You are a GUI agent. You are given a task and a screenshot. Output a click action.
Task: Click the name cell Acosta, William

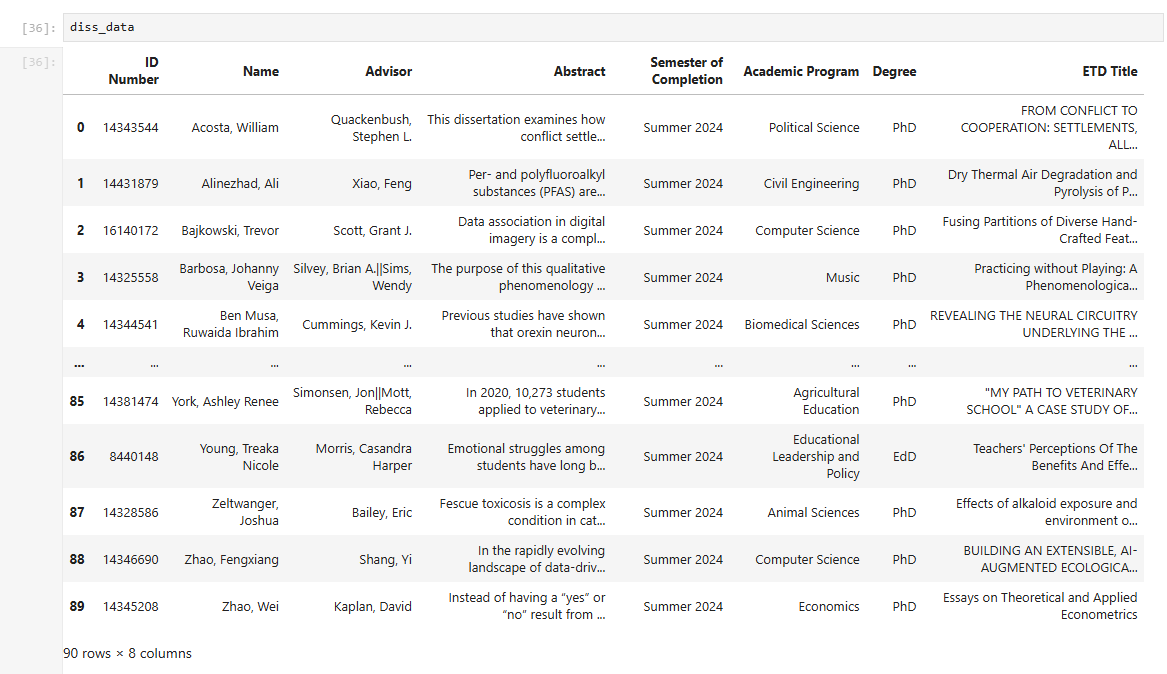pos(235,127)
